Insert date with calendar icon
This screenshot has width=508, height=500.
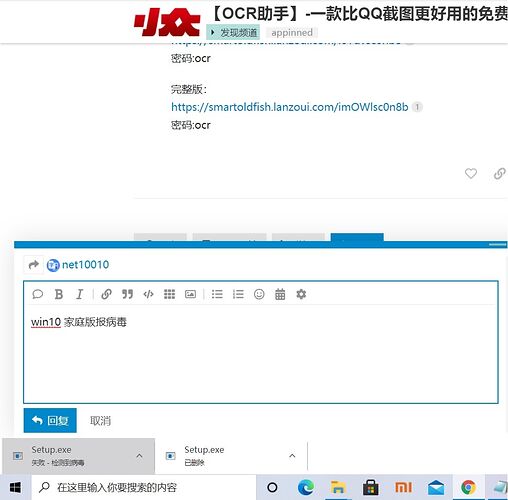pyautogui.click(x=280, y=294)
